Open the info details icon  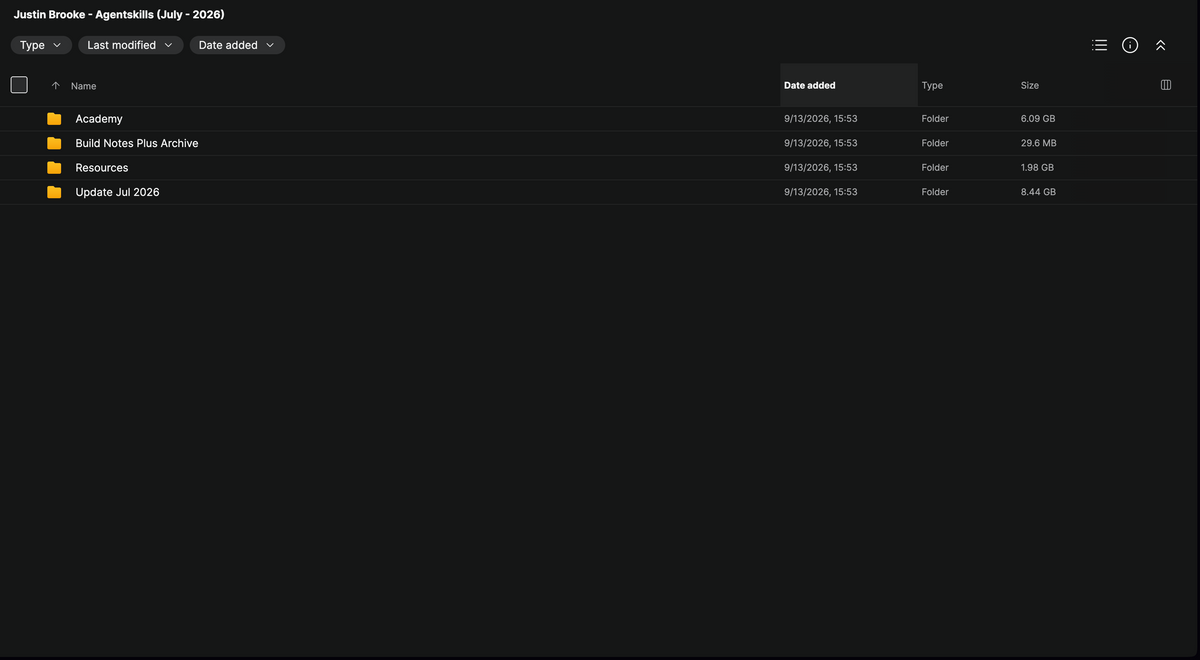(1130, 45)
